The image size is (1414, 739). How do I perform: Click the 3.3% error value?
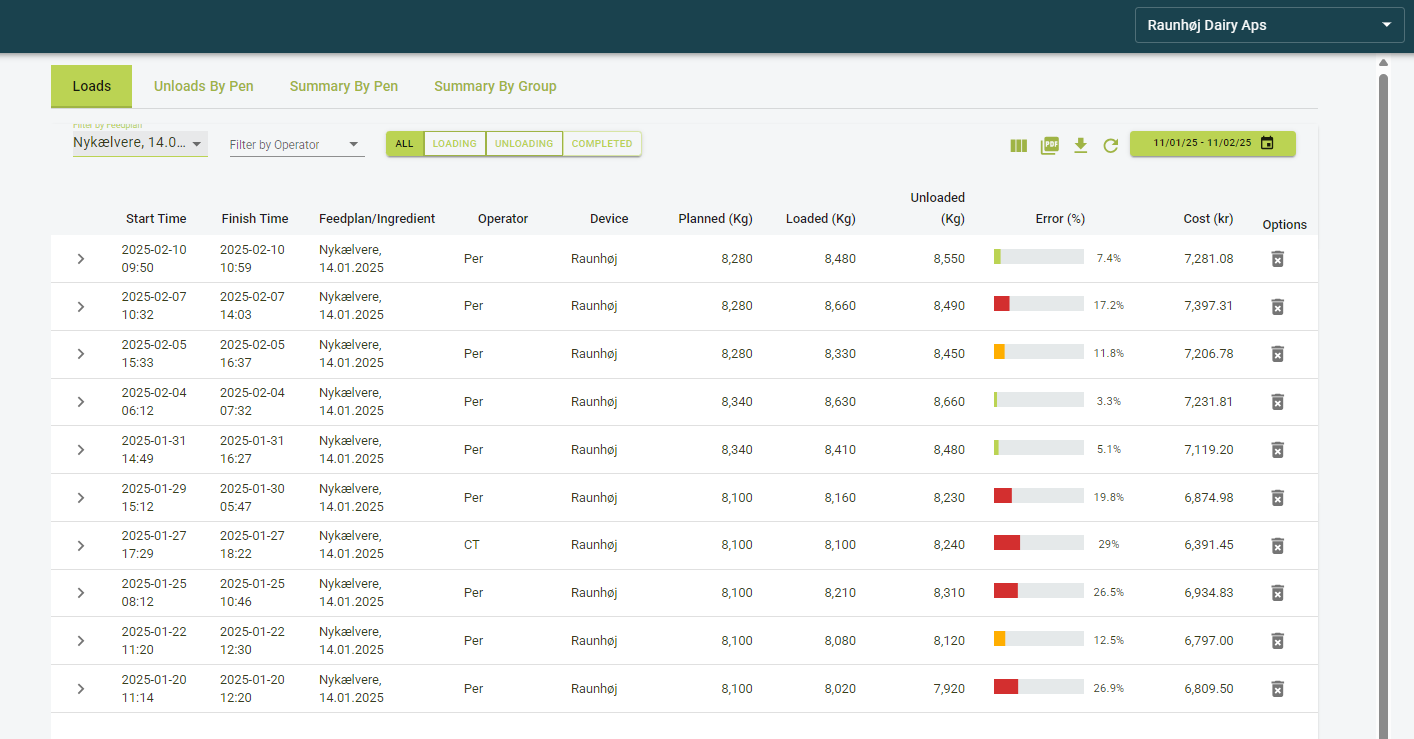[1108, 402]
